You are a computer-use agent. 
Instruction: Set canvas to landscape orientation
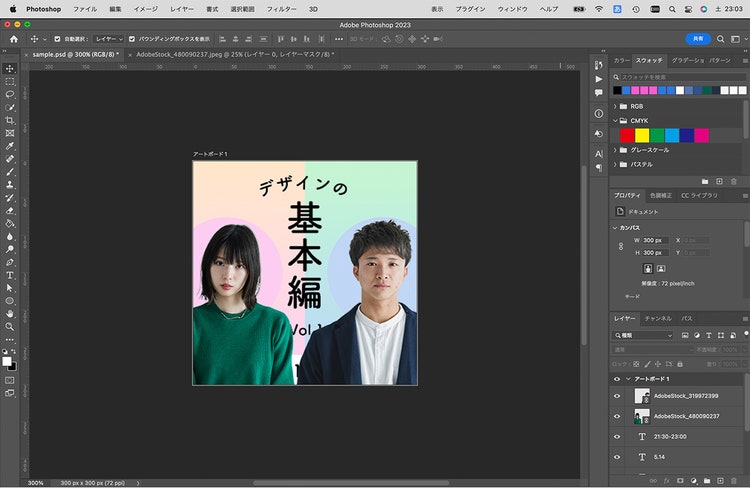tap(661, 269)
